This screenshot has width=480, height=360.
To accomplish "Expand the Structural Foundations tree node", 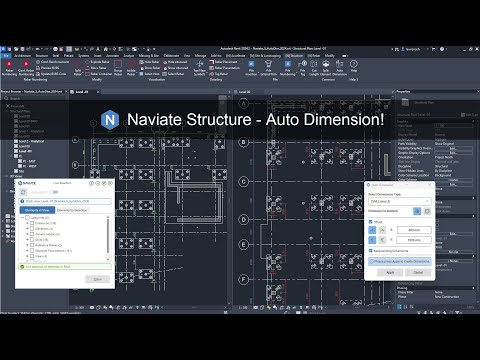I will click(27, 251).
